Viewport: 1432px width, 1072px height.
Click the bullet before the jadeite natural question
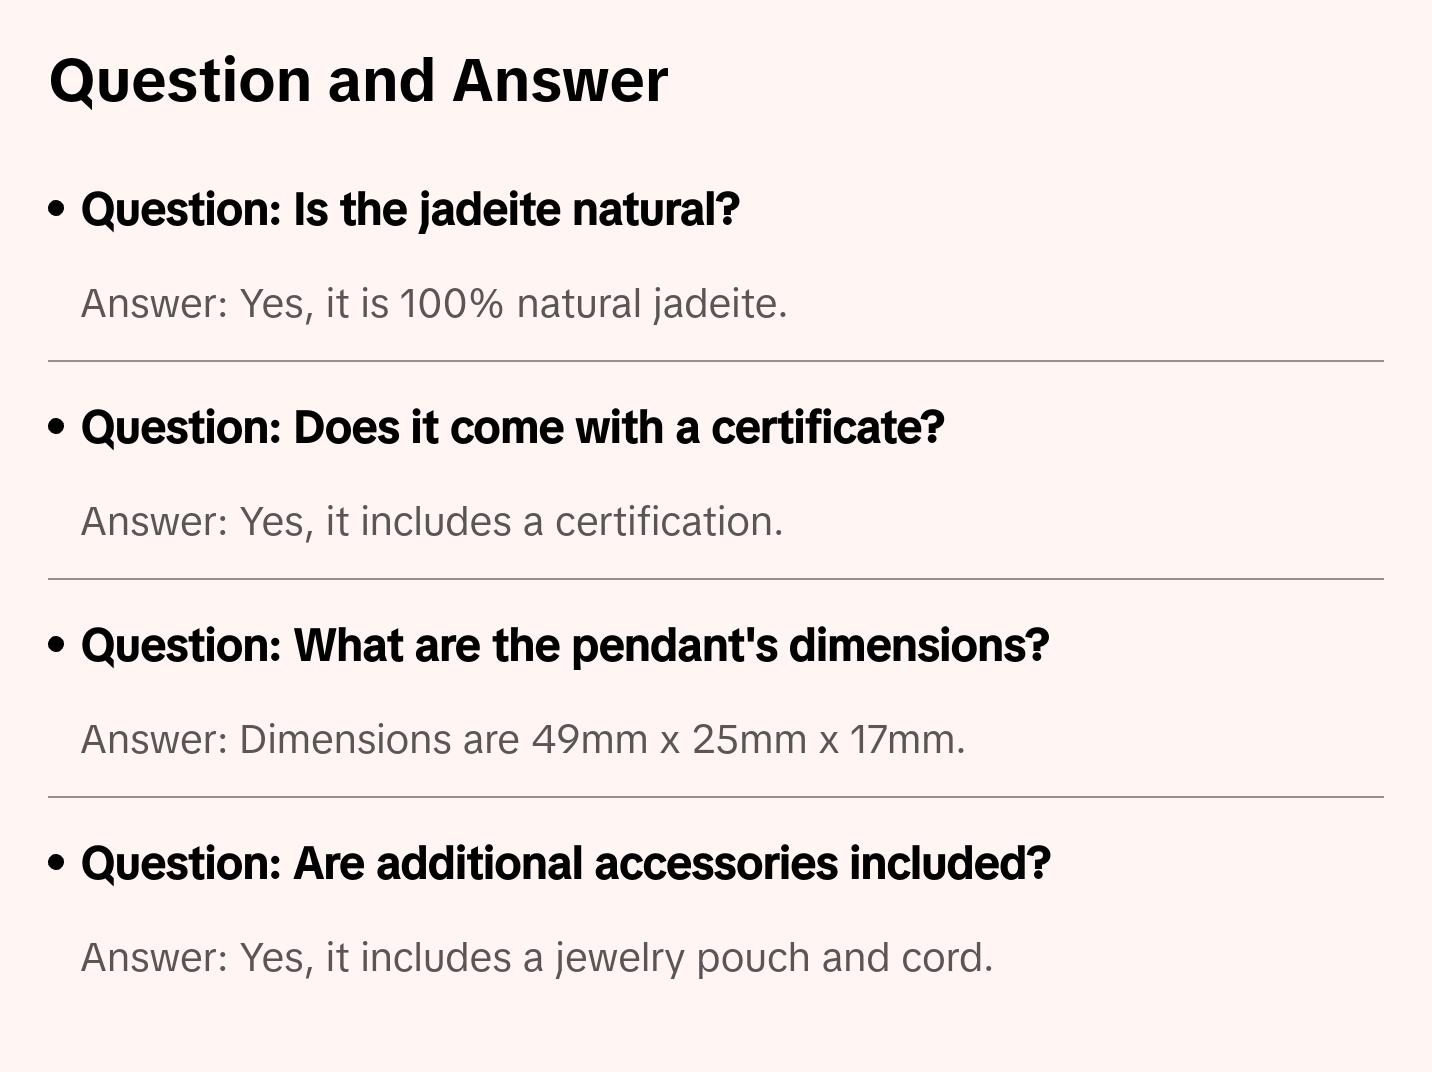57,210
